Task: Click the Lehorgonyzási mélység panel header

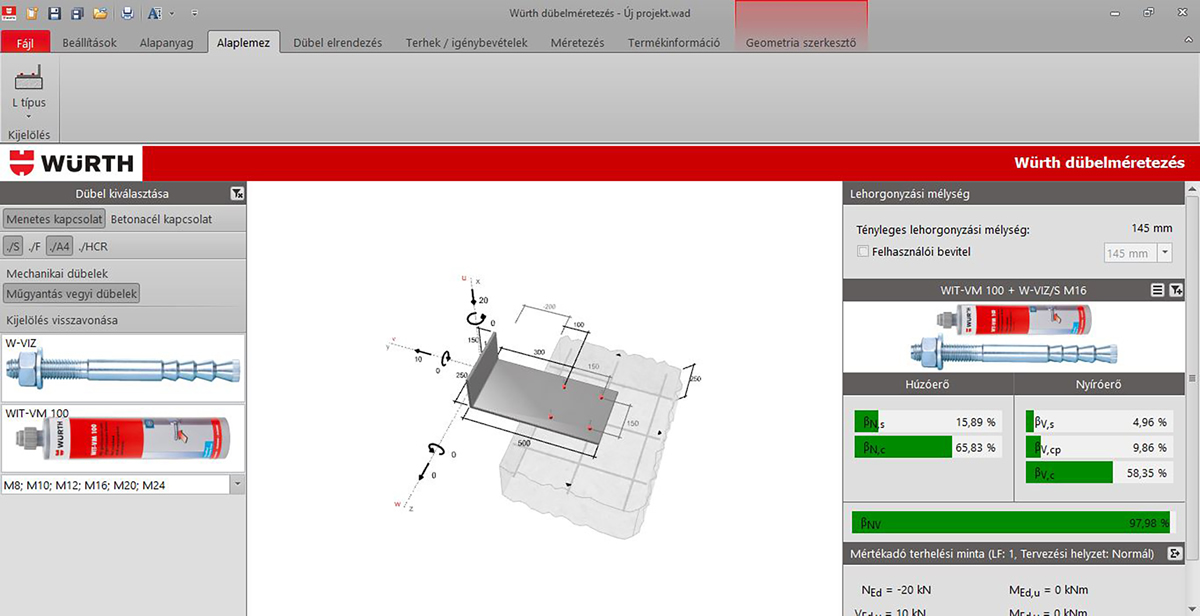Action: (x=1014, y=194)
